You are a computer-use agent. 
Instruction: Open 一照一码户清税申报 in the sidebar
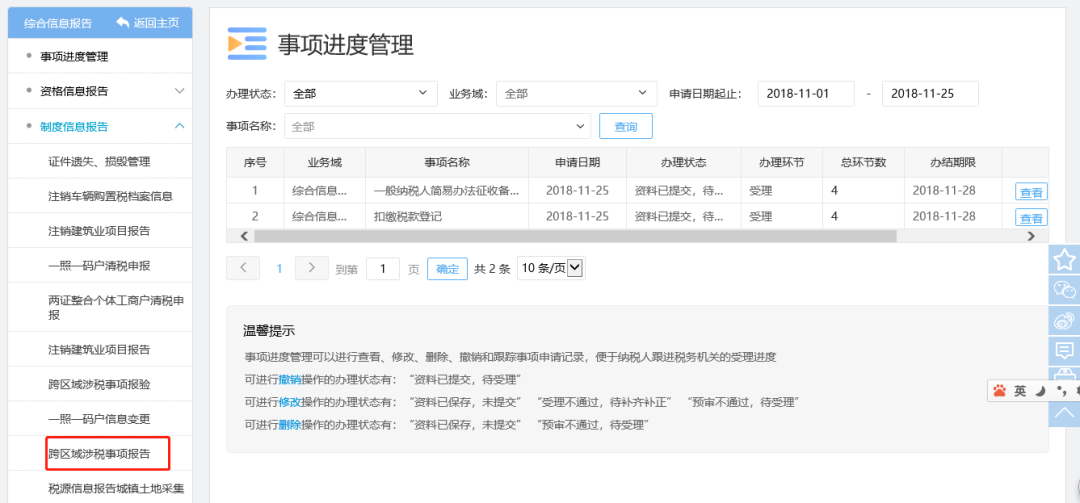(100, 265)
